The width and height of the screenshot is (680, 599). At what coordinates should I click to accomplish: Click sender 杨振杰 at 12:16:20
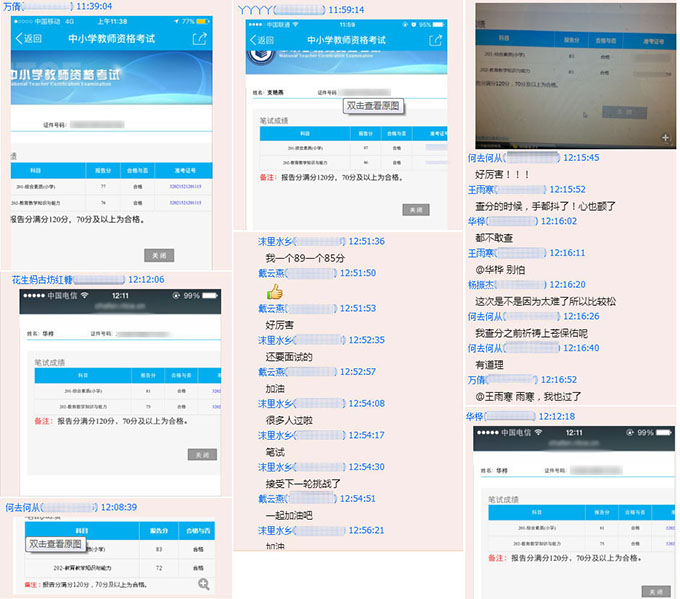click(481, 285)
